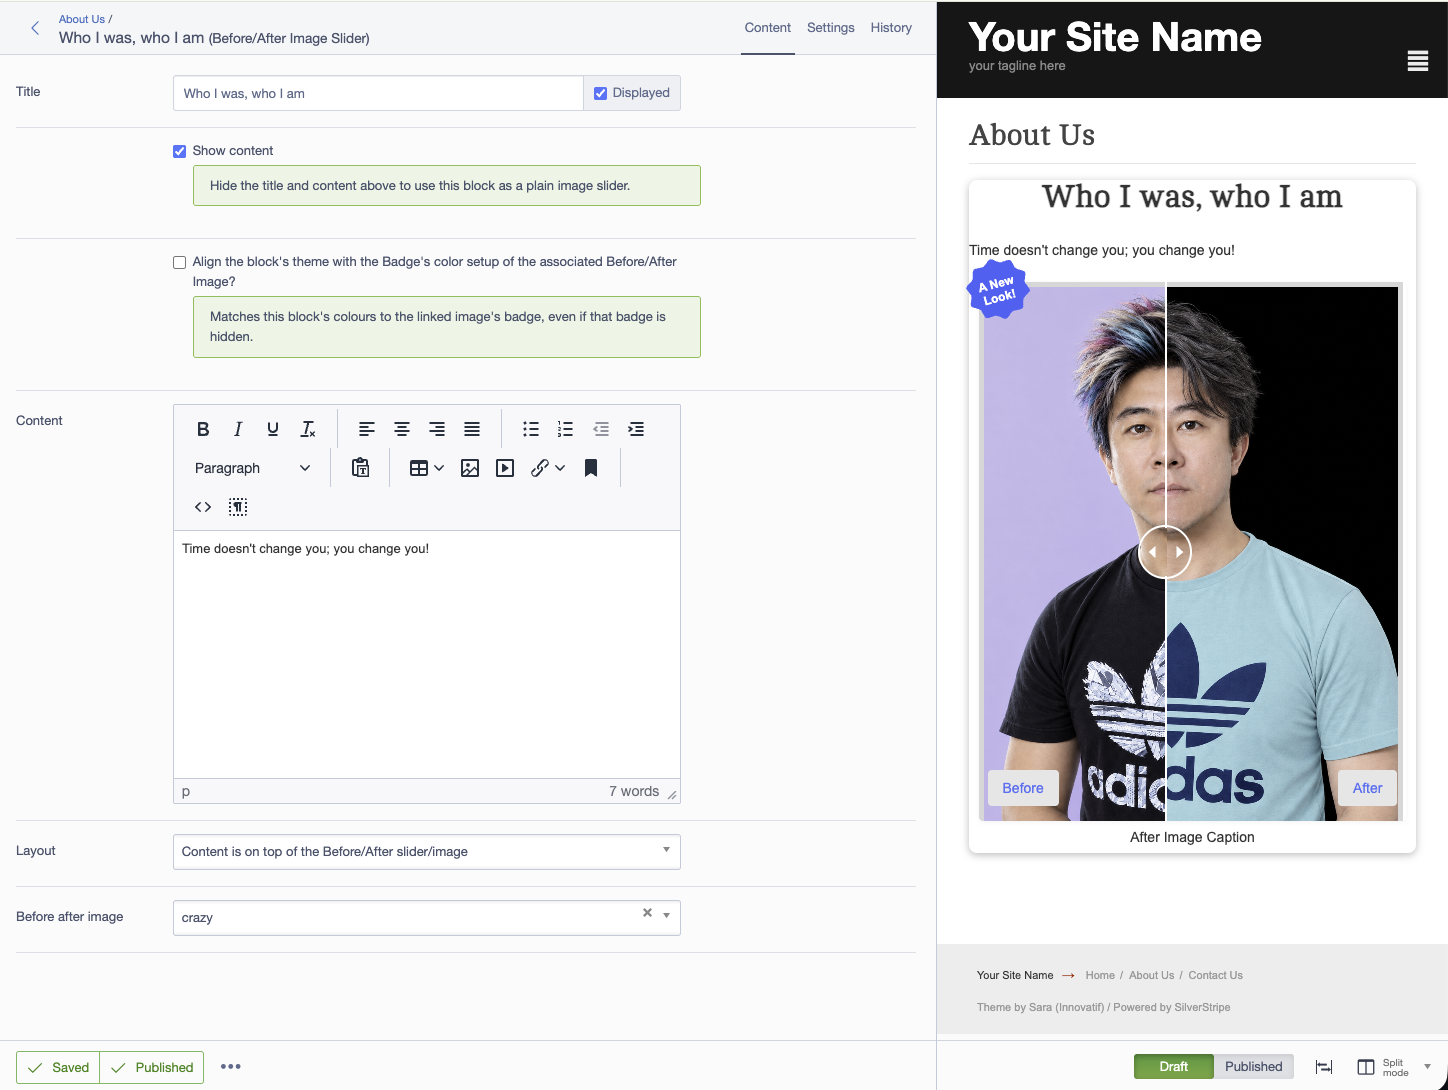Click the preview size icon beside Split mode
1448x1090 pixels.
(x=1324, y=1067)
